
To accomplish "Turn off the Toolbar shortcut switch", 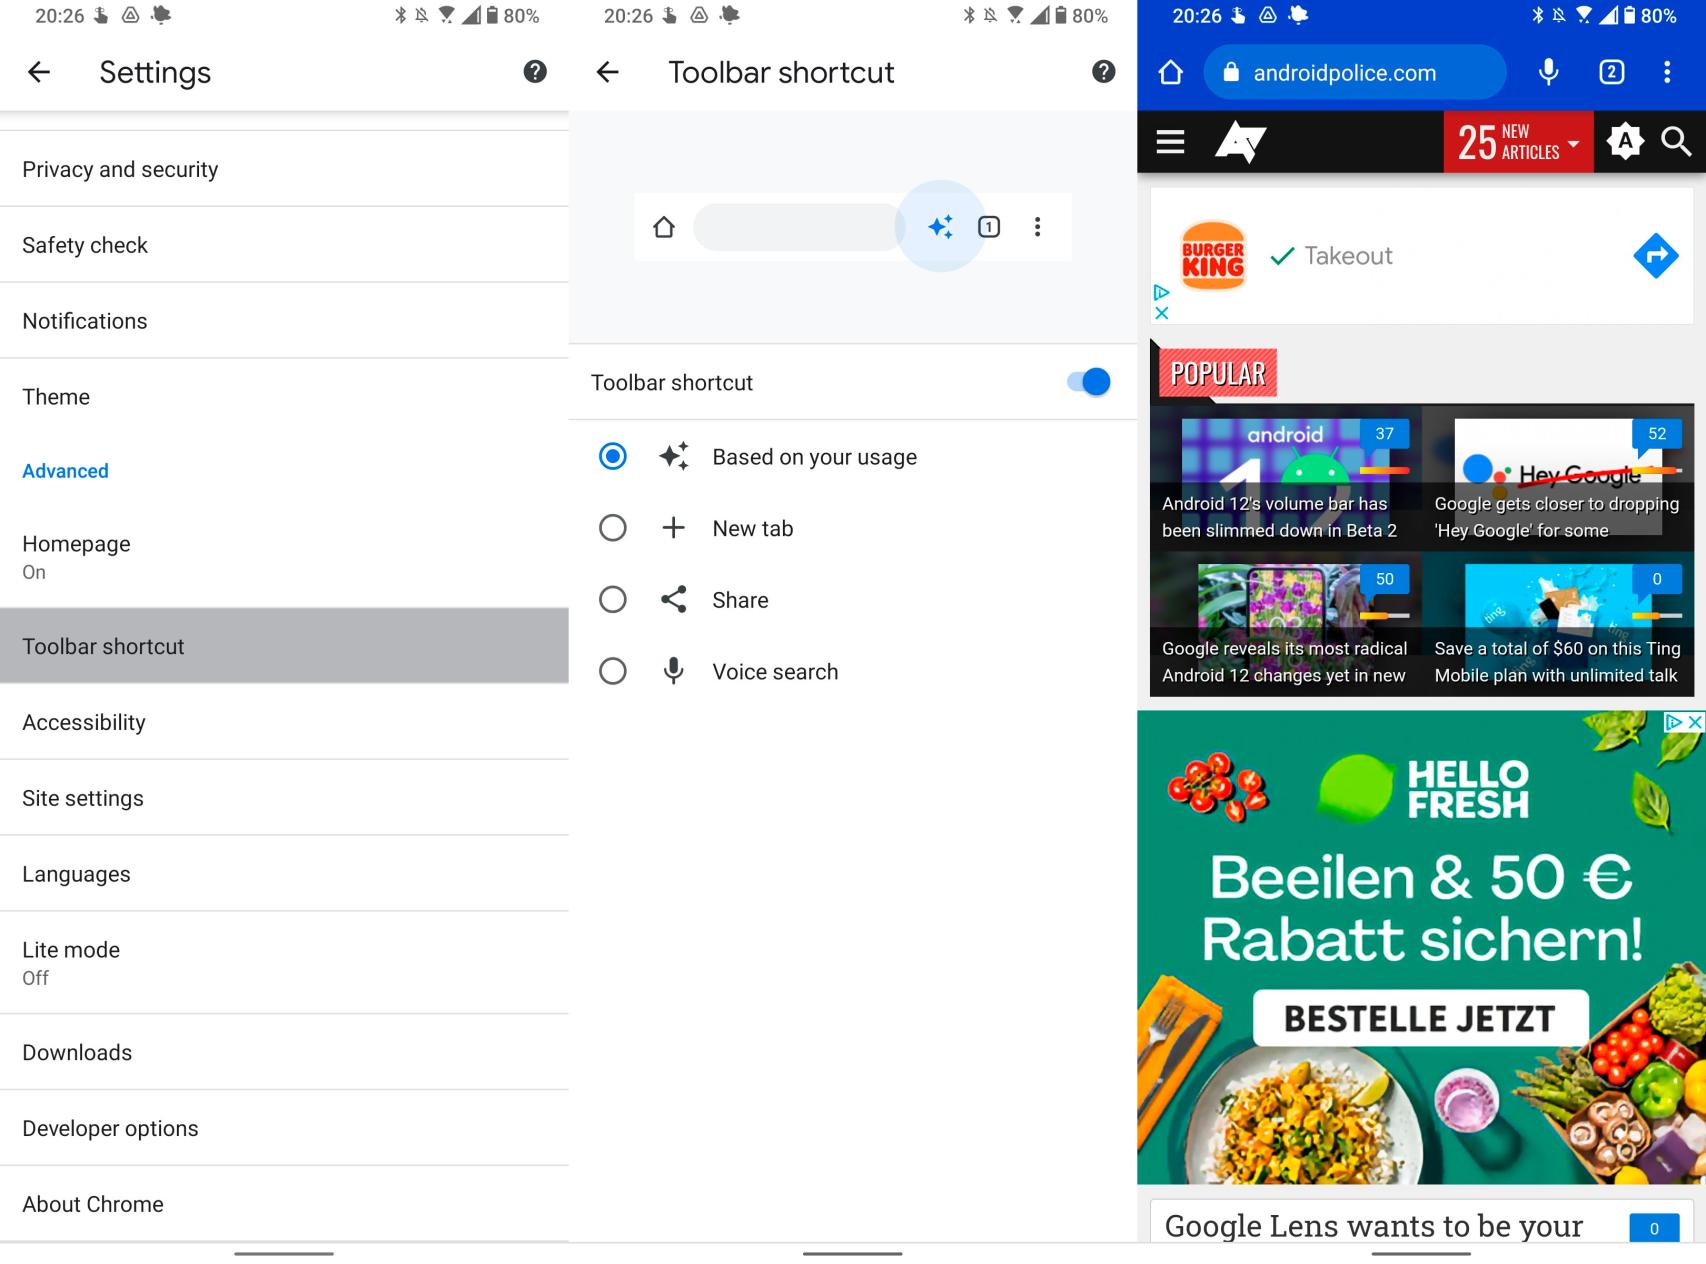I will (x=1088, y=382).
